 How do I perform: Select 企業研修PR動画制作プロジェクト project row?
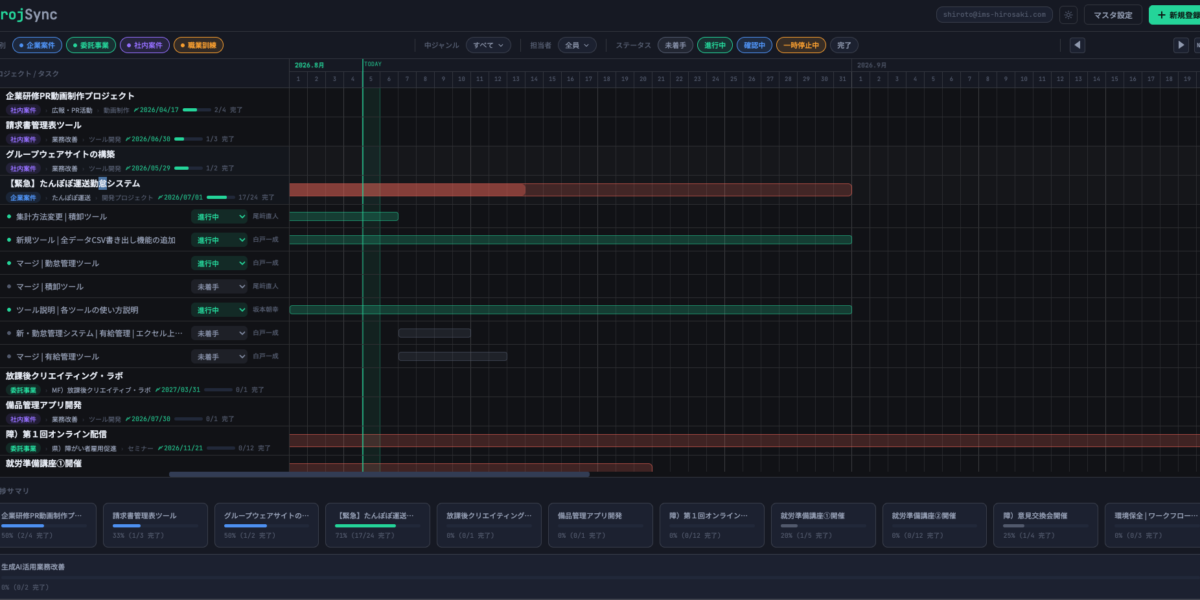point(145,102)
